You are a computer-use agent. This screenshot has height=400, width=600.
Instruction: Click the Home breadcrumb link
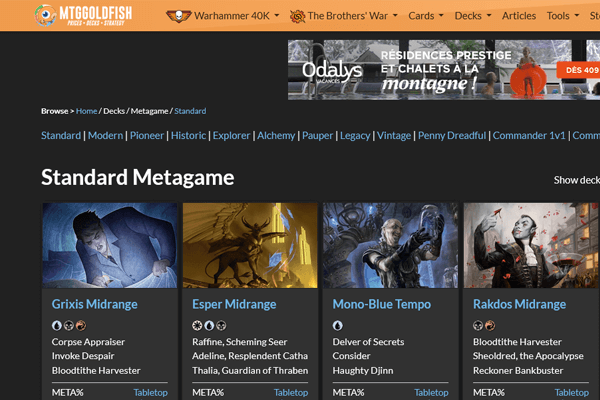tap(86, 111)
